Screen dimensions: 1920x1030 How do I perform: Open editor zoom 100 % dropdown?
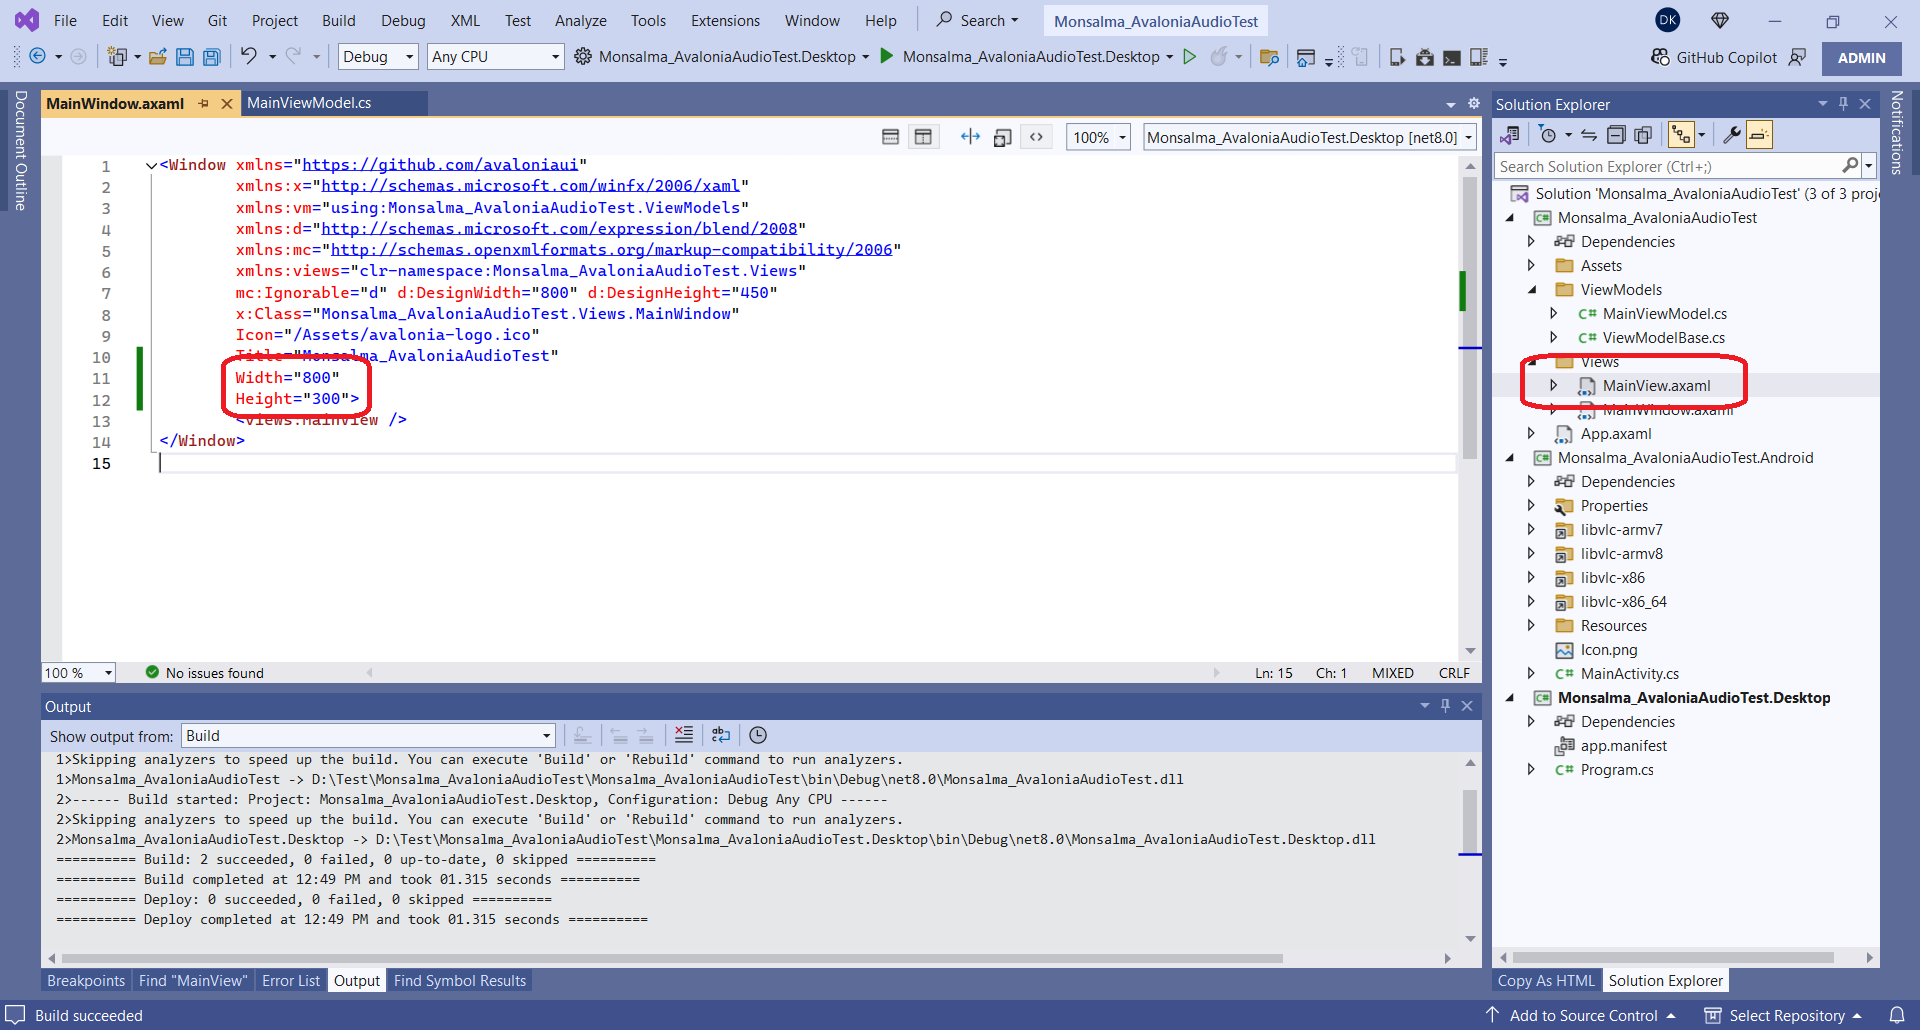tap(79, 673)
